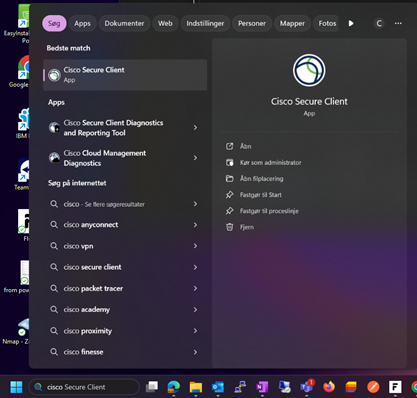Click the taskbar search box
417x398 pixels.
point(84,387)
